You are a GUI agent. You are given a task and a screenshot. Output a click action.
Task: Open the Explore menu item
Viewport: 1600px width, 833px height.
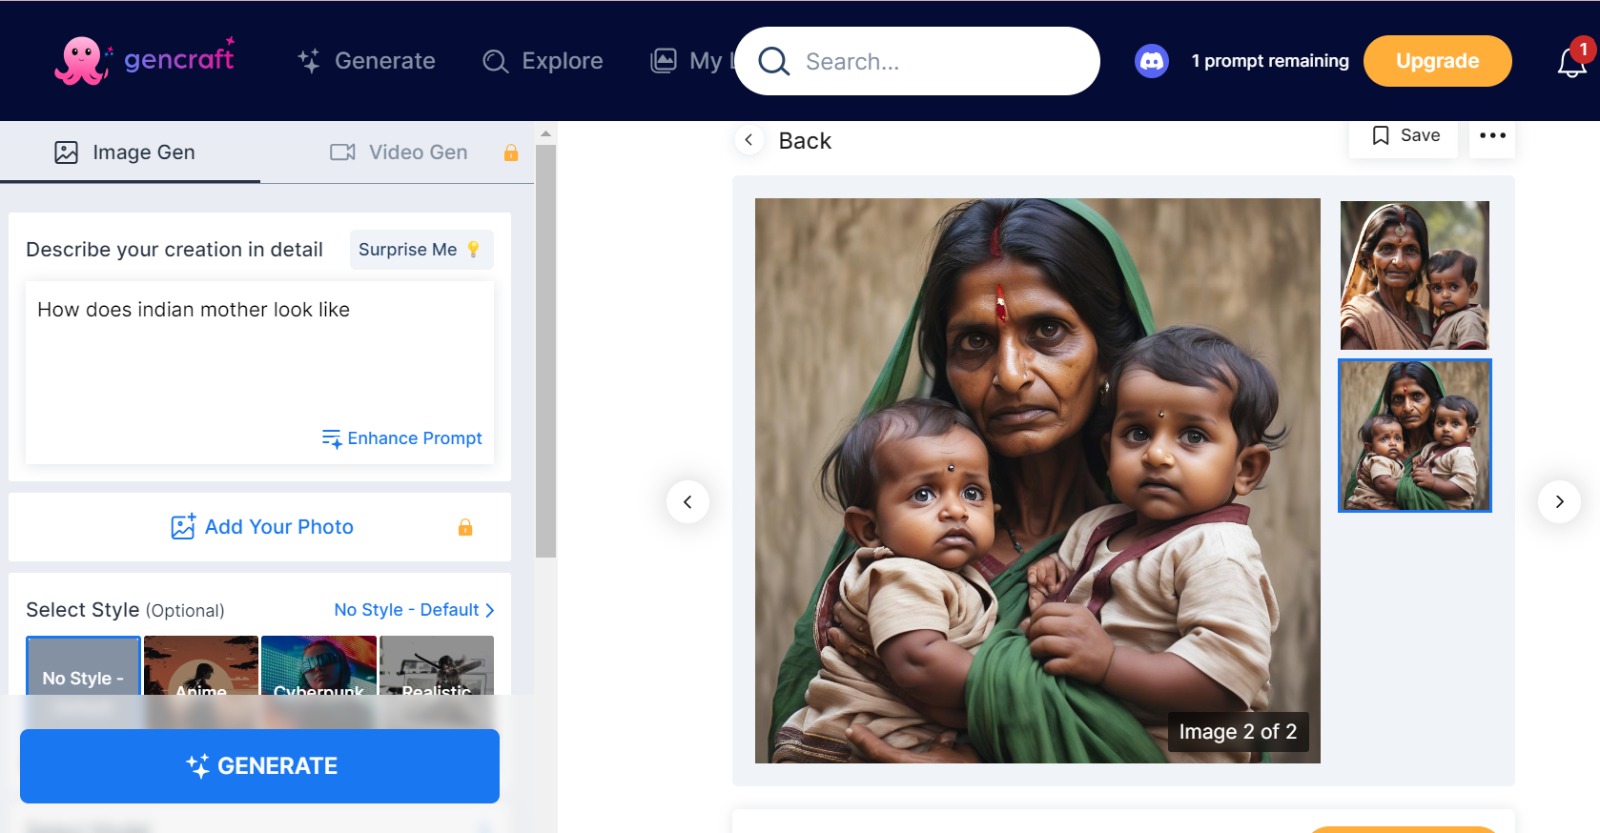pyautogui.click(x=543, y=61)
